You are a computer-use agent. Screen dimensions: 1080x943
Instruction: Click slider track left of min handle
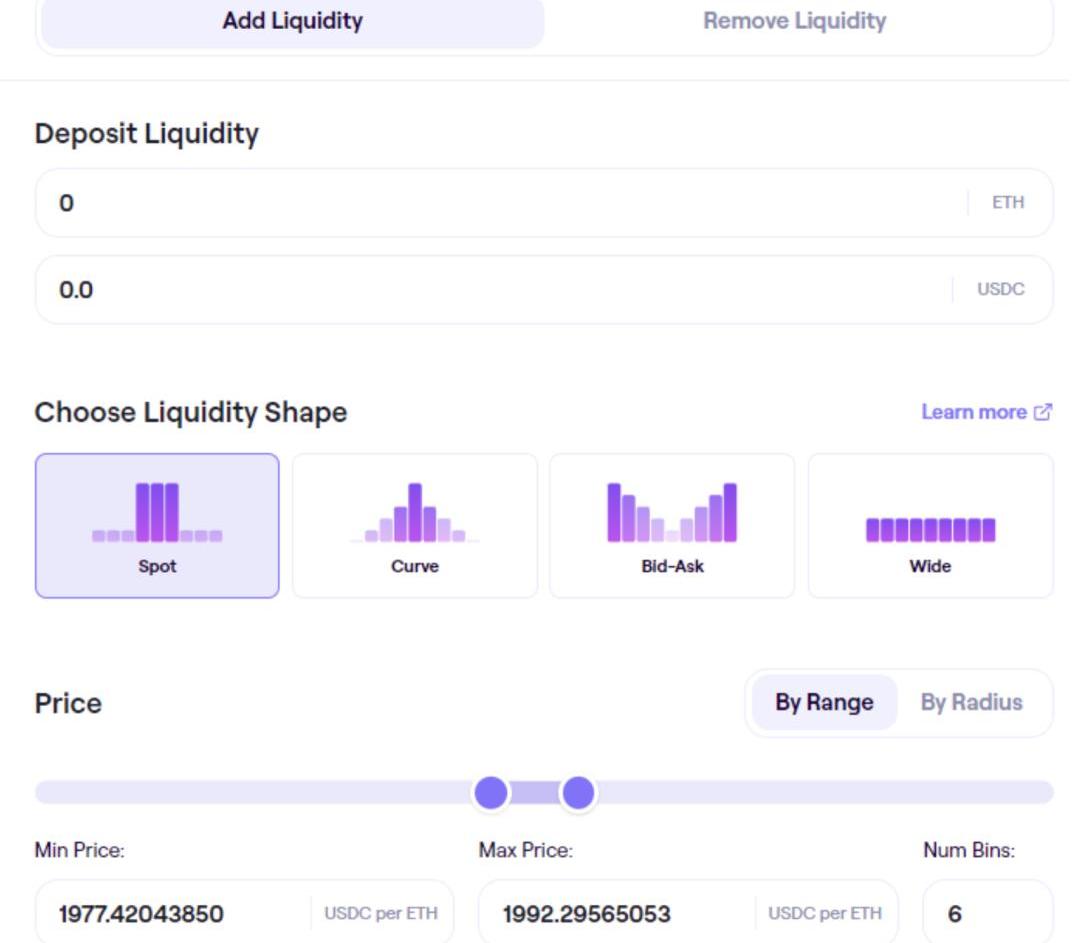[250, 793]
